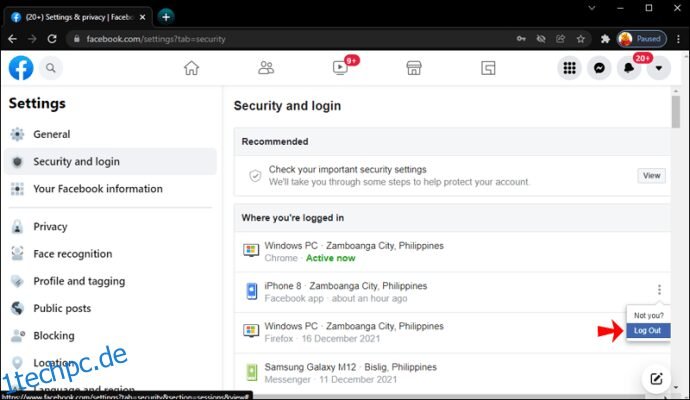
Task: Reload the page with refresh icon
Action: (52, 39)
